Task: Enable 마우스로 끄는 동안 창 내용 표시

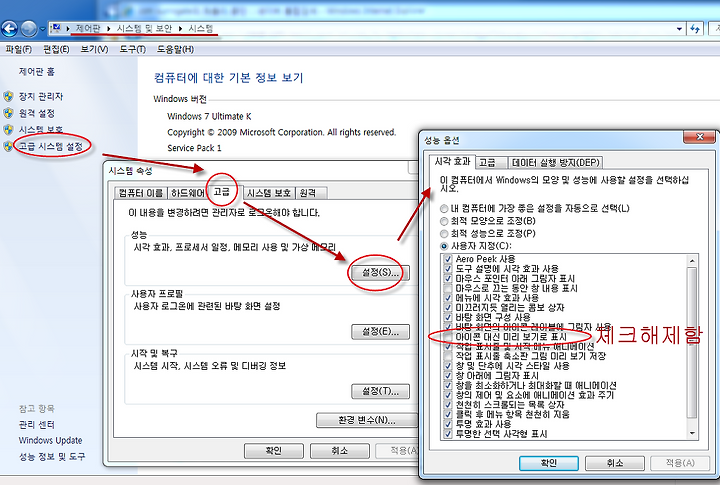Action: point(448,288)
